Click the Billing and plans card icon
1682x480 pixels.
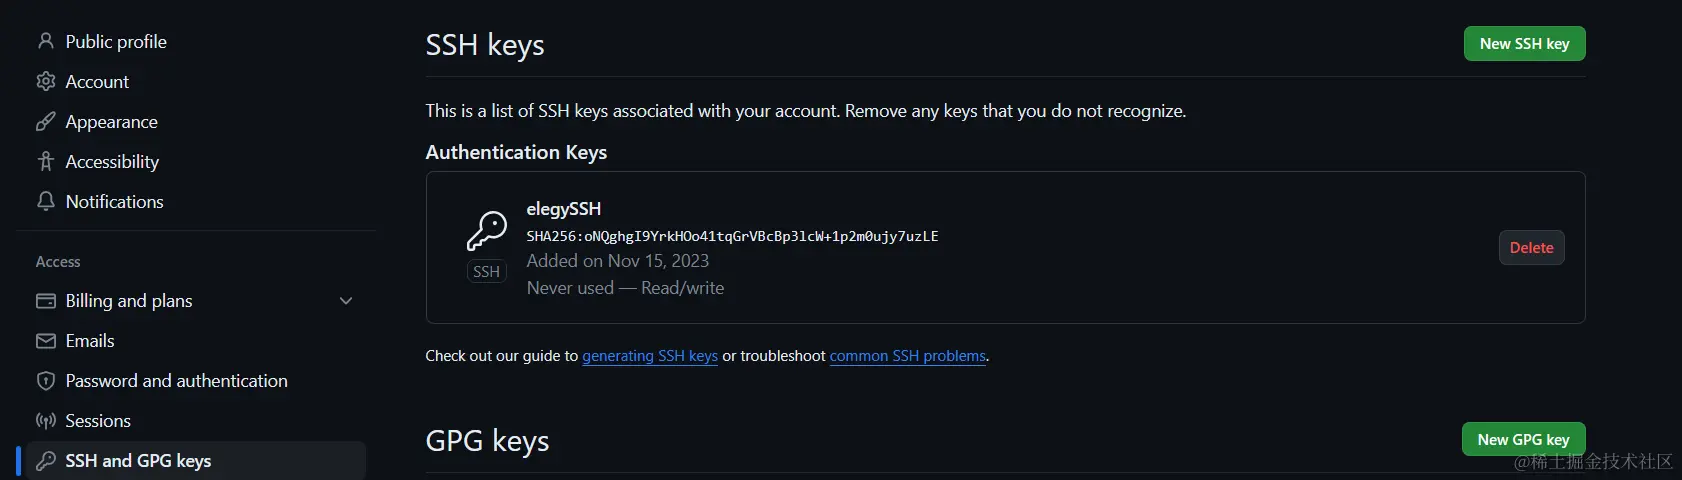pos(46,301)
